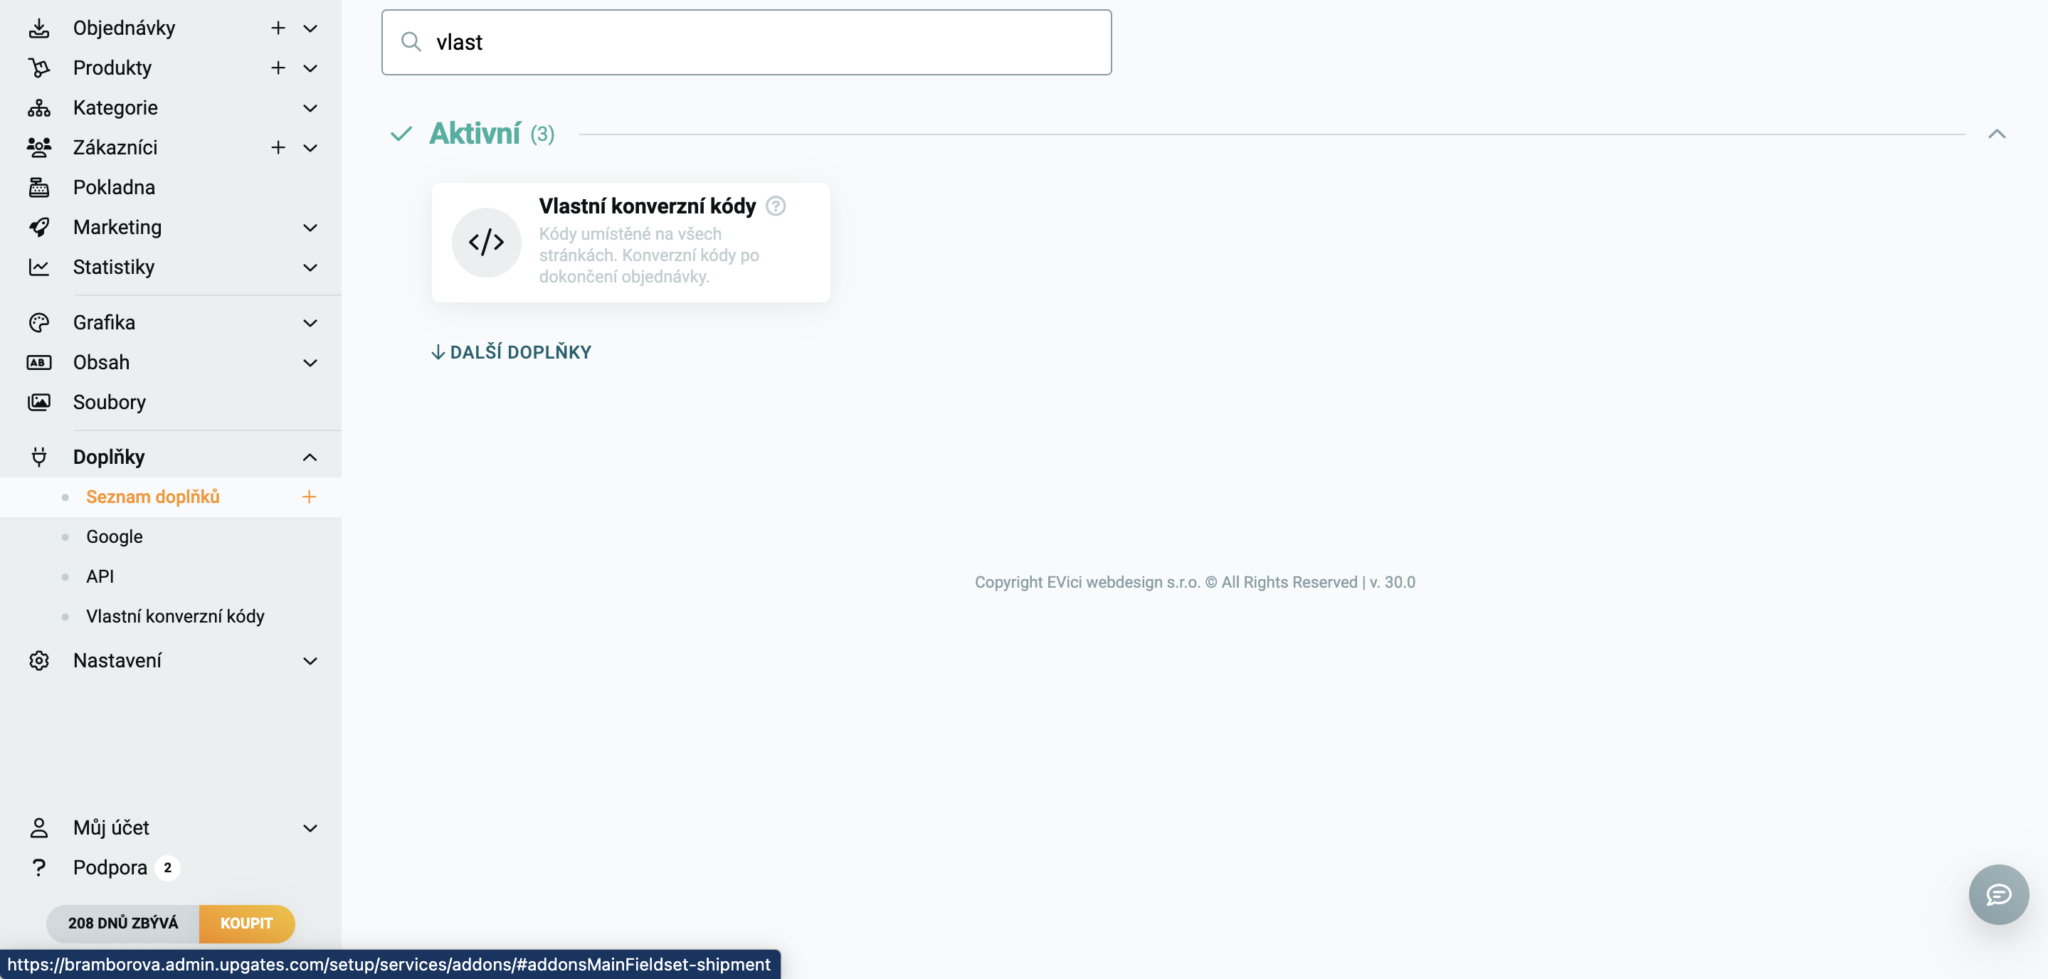The width and height of the screenshot is (2048, 979).
Task: Expand the Zákazníci menu chevron
Action: tap(310, 148)
